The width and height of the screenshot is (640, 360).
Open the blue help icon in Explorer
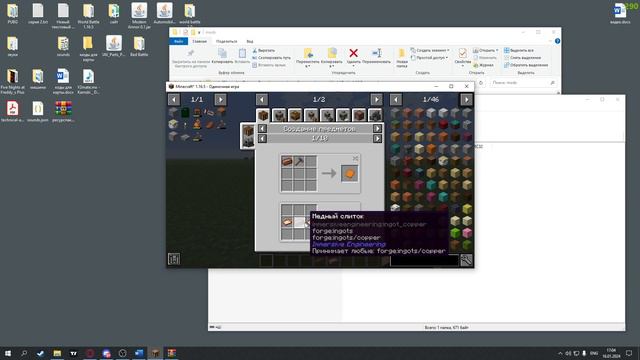pyautogui.click(x=558, y=41)
